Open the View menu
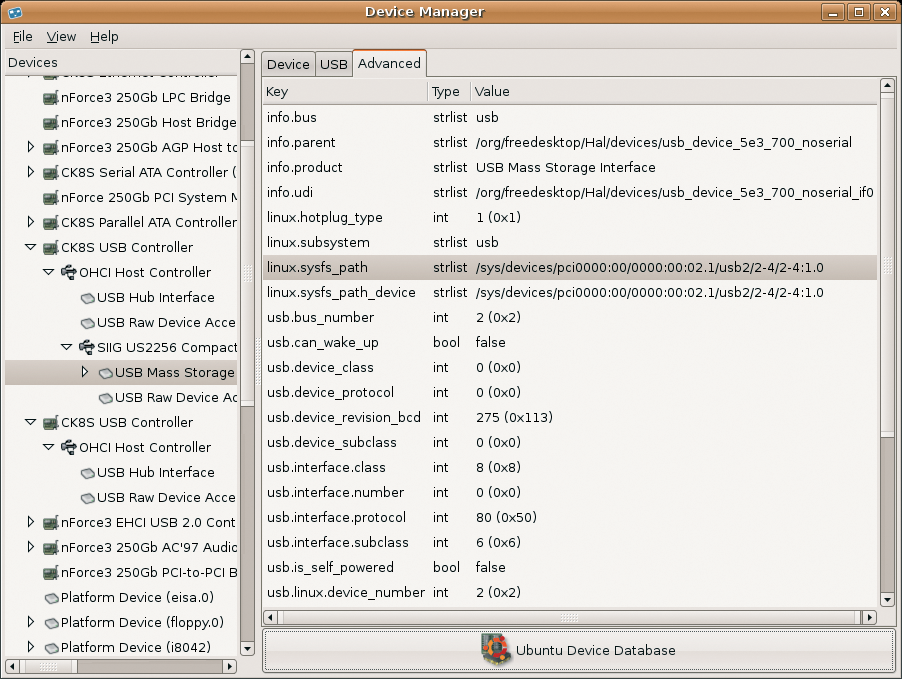 [x=61, y=37]
